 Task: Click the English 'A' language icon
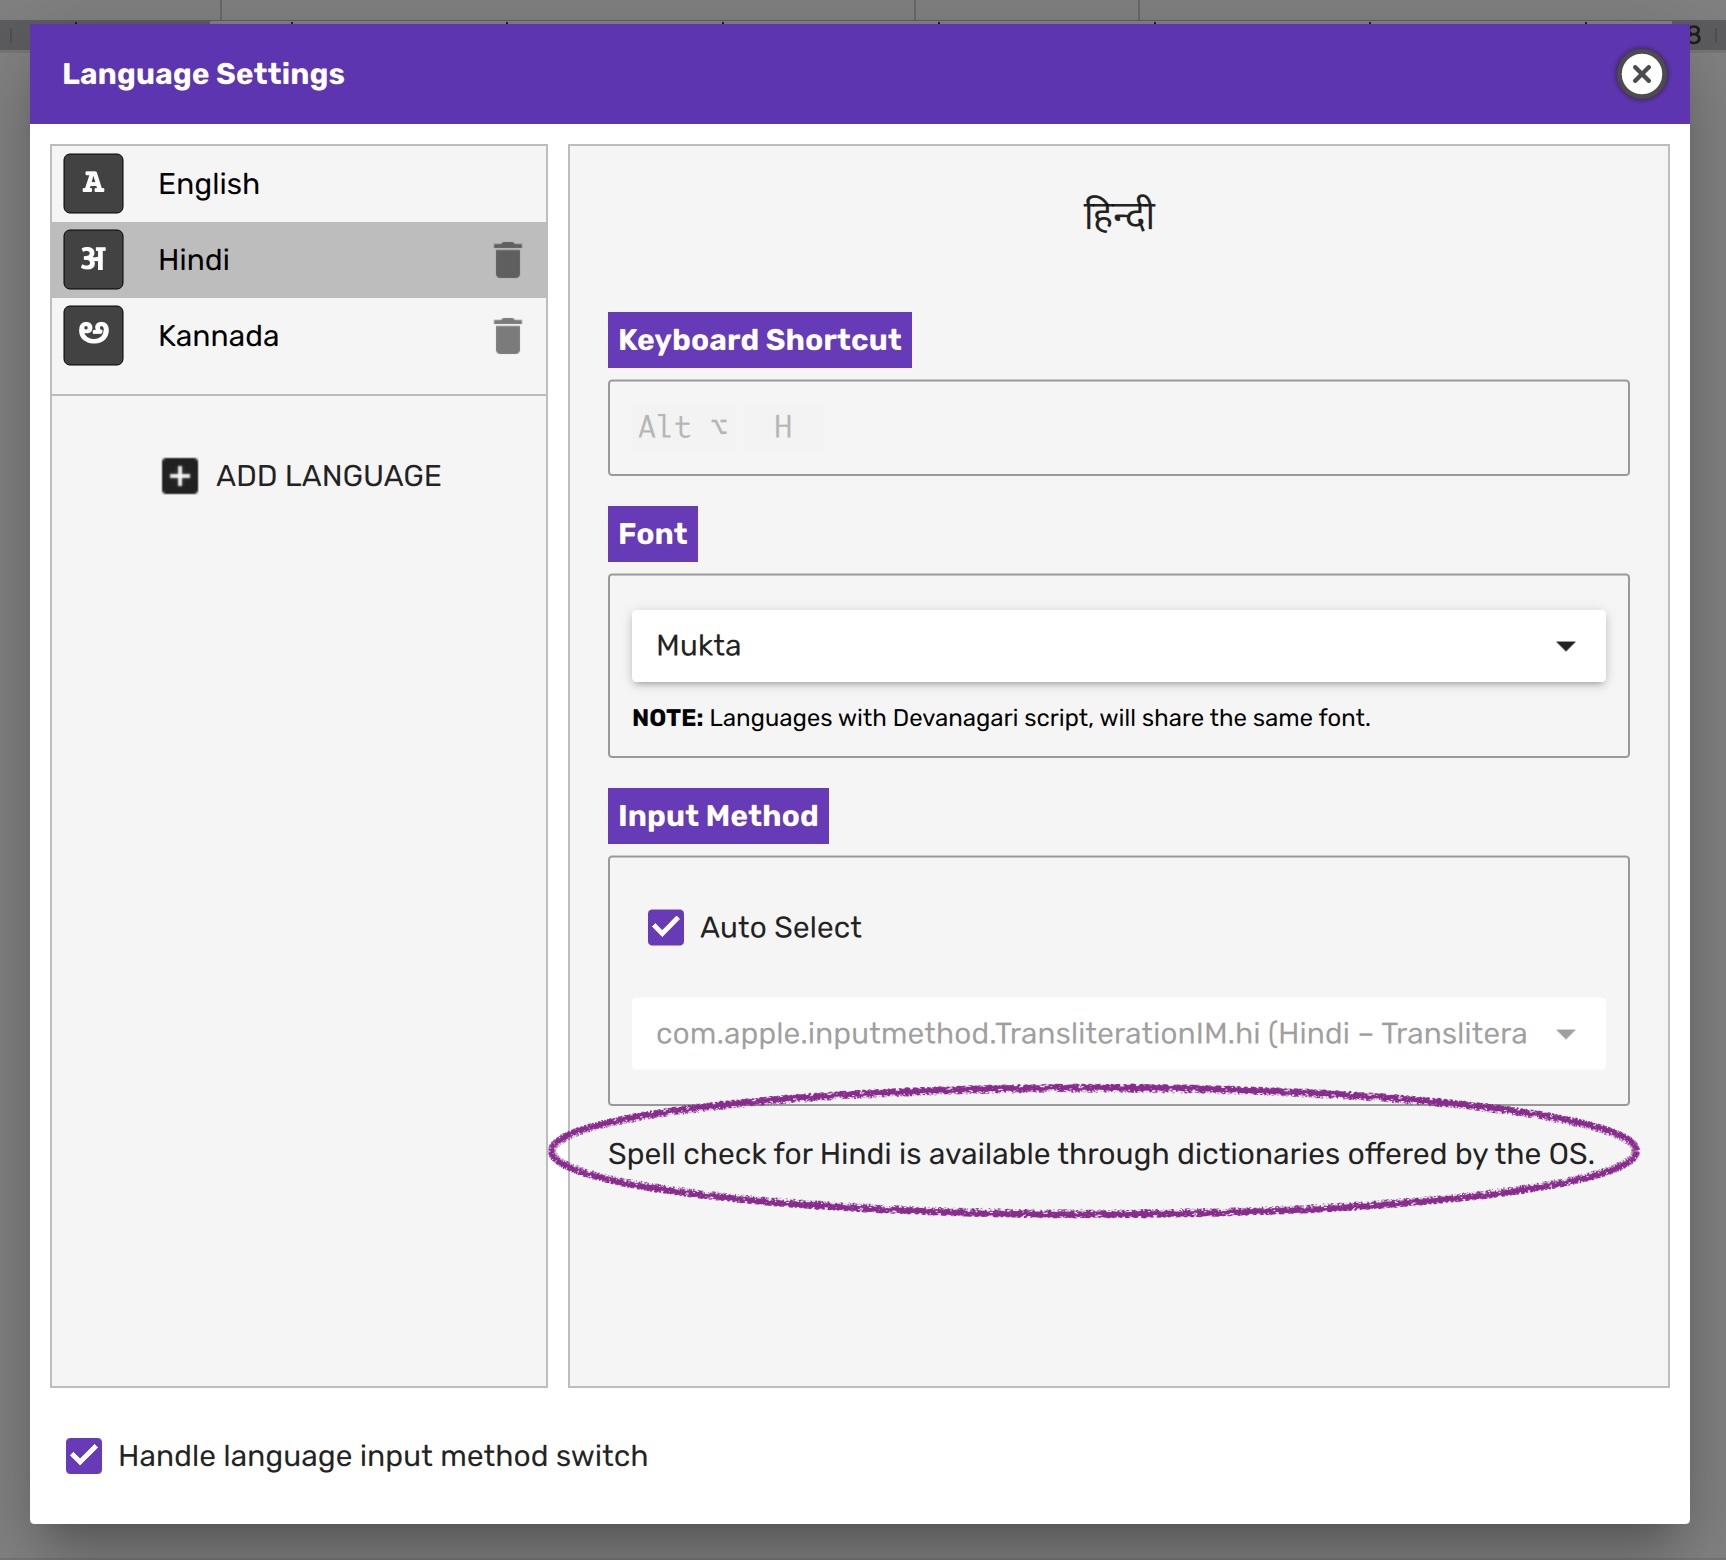tap(93, 183)
